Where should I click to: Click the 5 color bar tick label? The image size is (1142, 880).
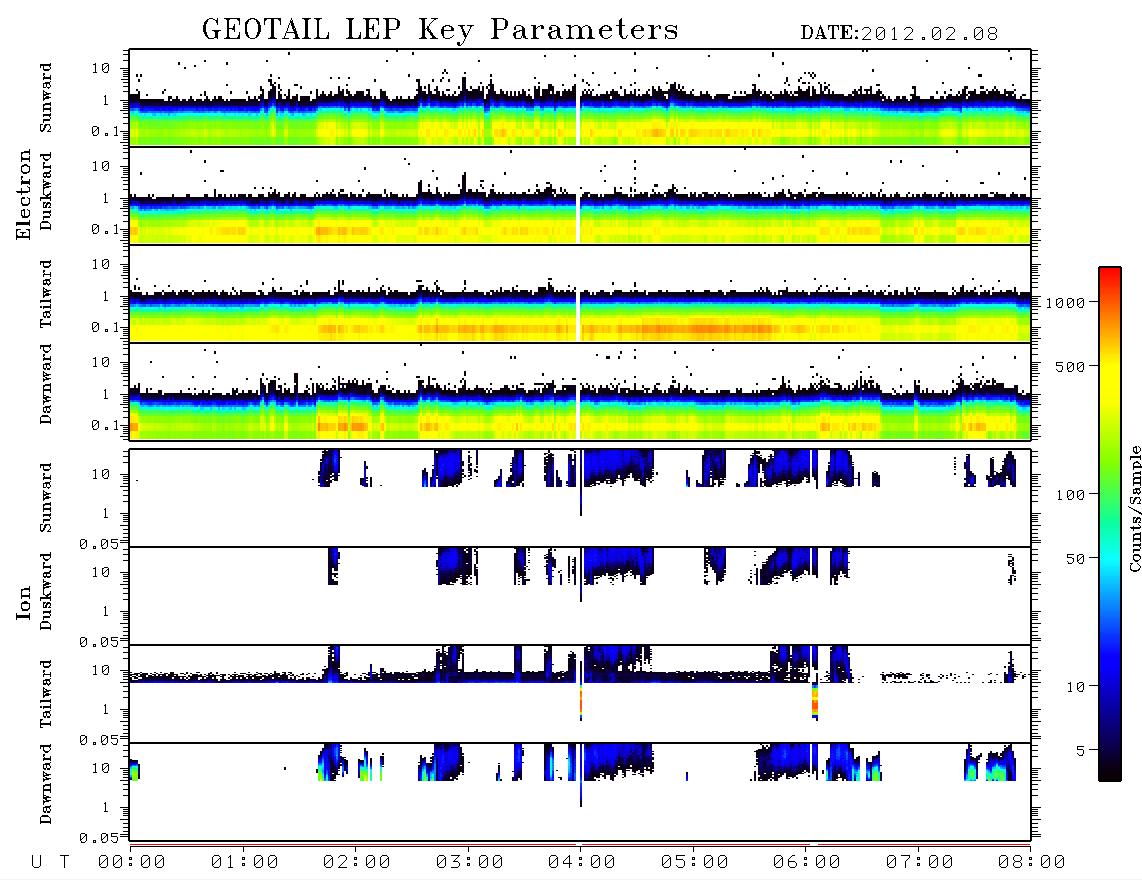point(1080,751)
